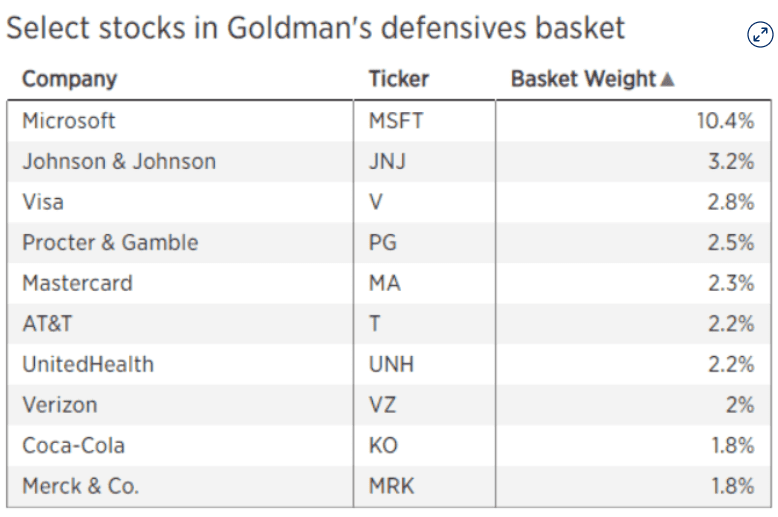Click the Mastercard company name
Image resolution: width=778 pixels, height=517 pixels.
(77, 283)
